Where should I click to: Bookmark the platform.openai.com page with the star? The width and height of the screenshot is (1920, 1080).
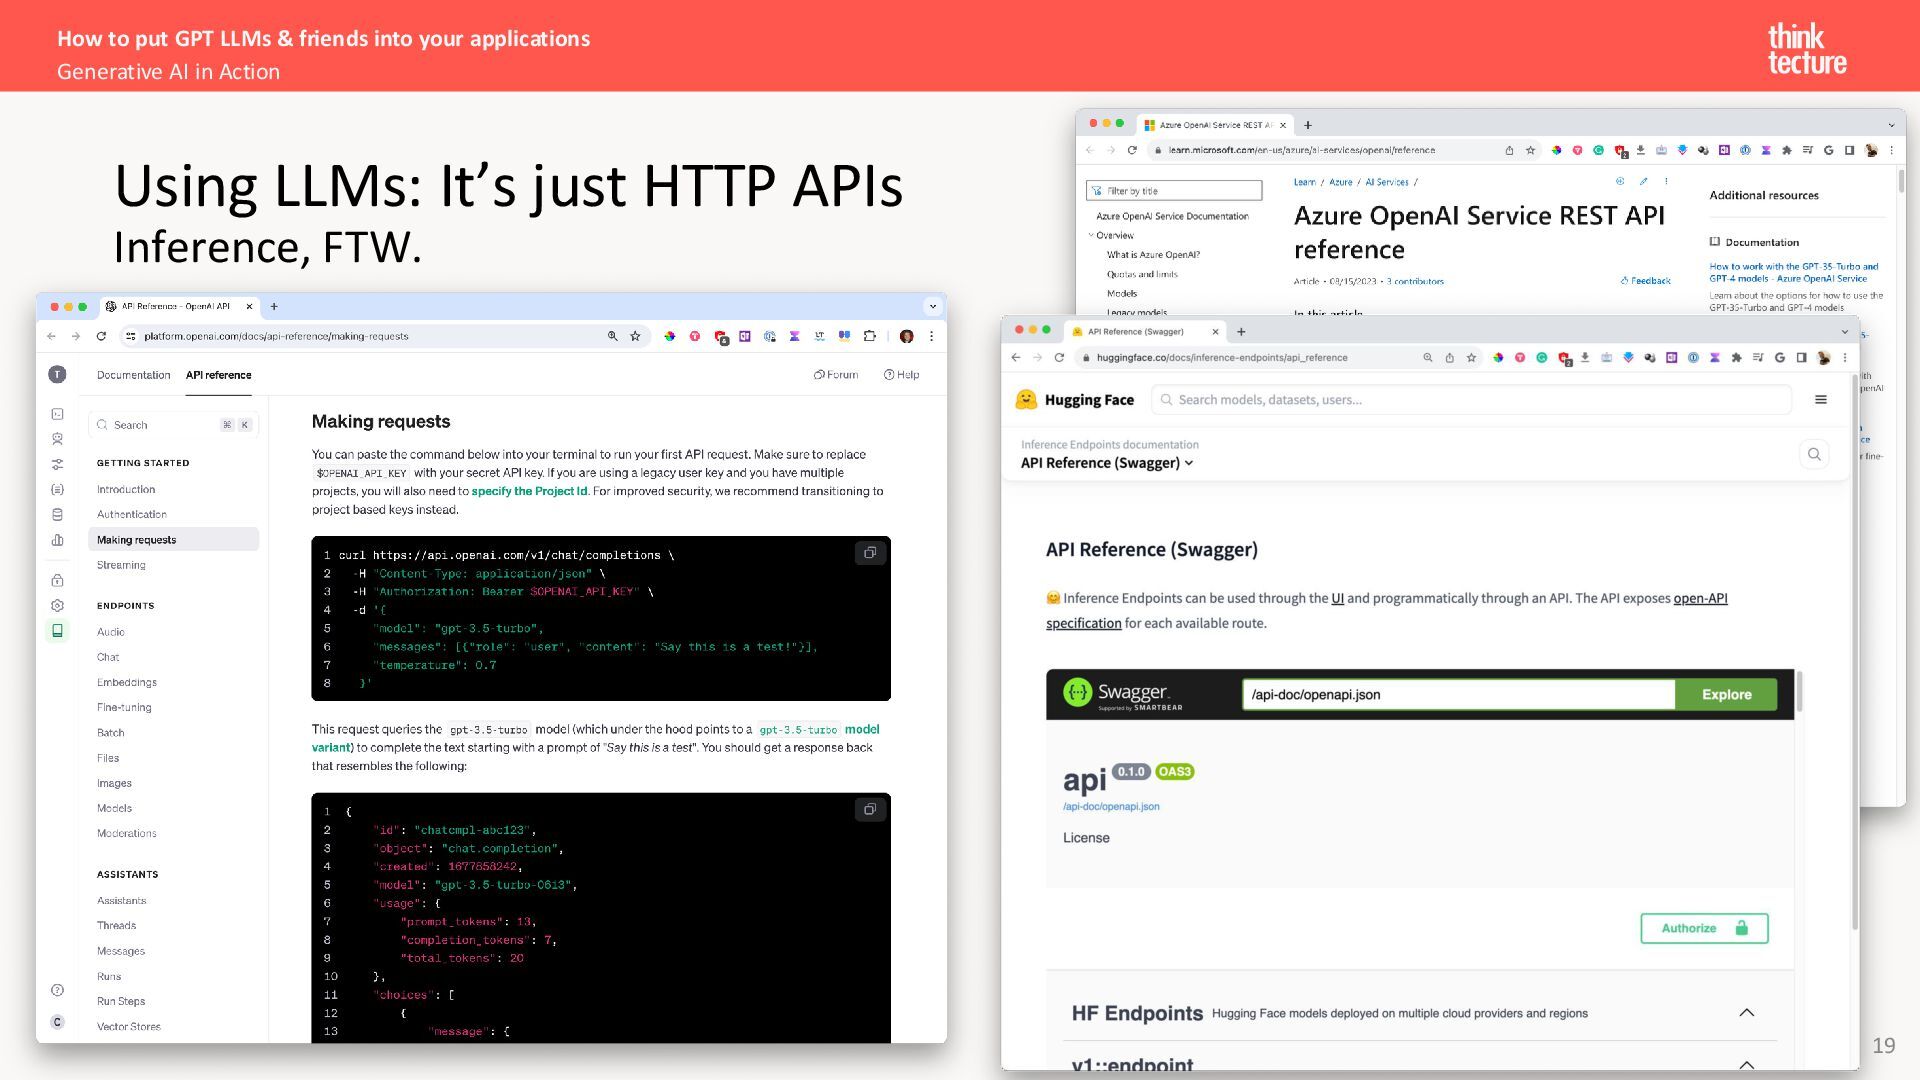(x=635, y=336)
